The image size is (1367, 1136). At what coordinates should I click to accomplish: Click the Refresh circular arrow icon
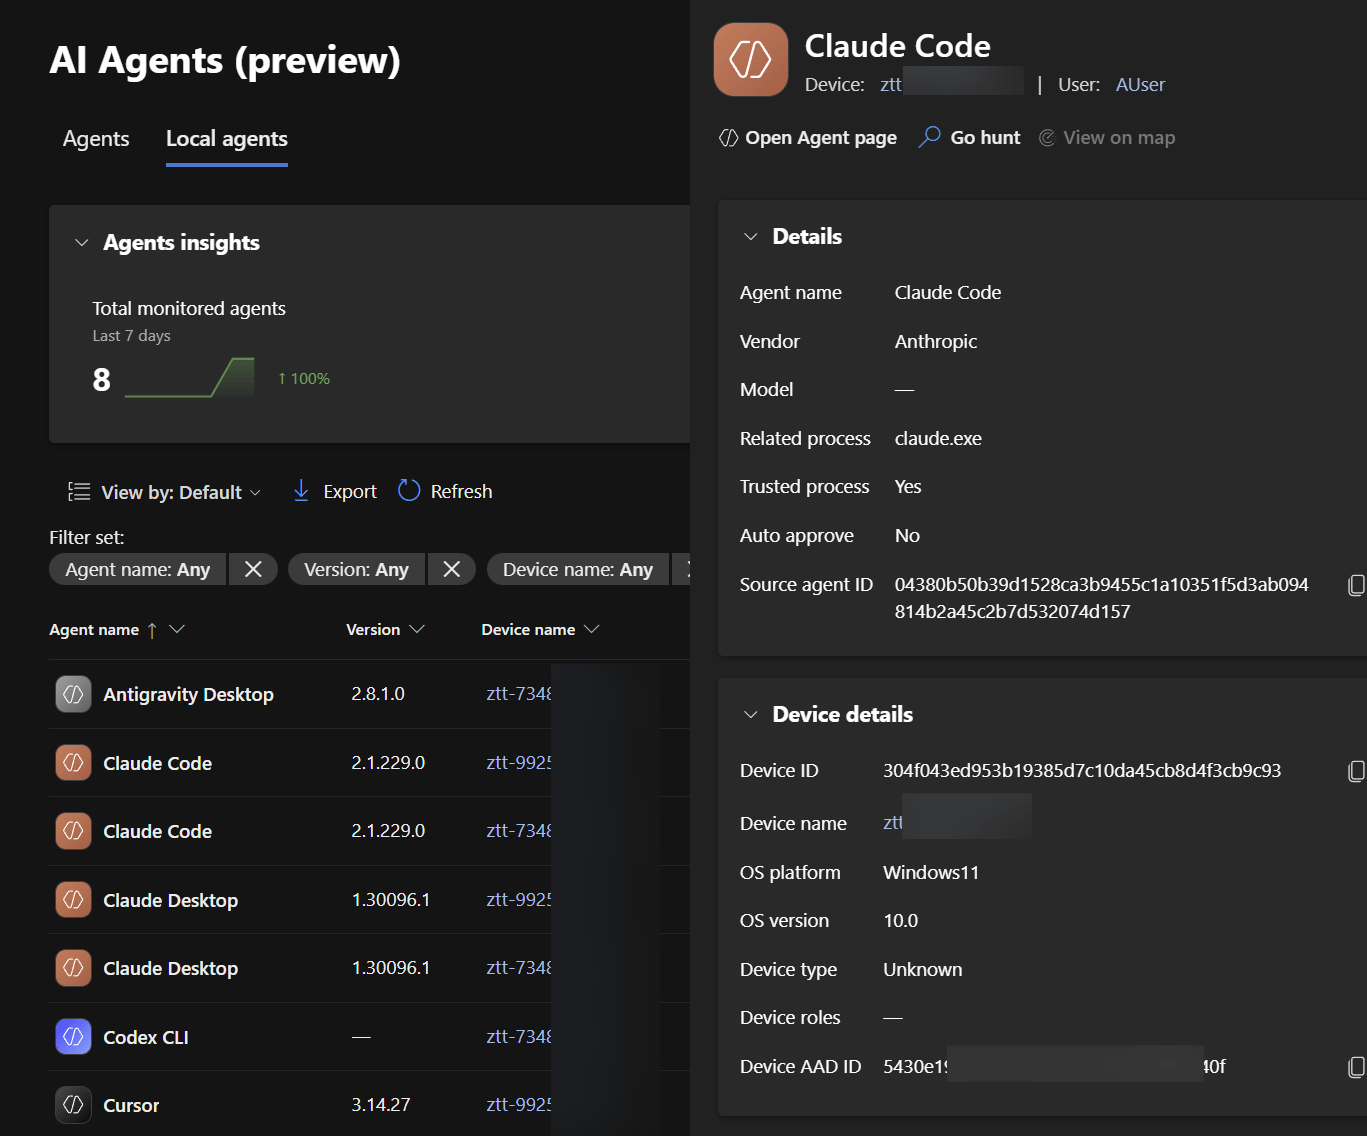(409, 491)
